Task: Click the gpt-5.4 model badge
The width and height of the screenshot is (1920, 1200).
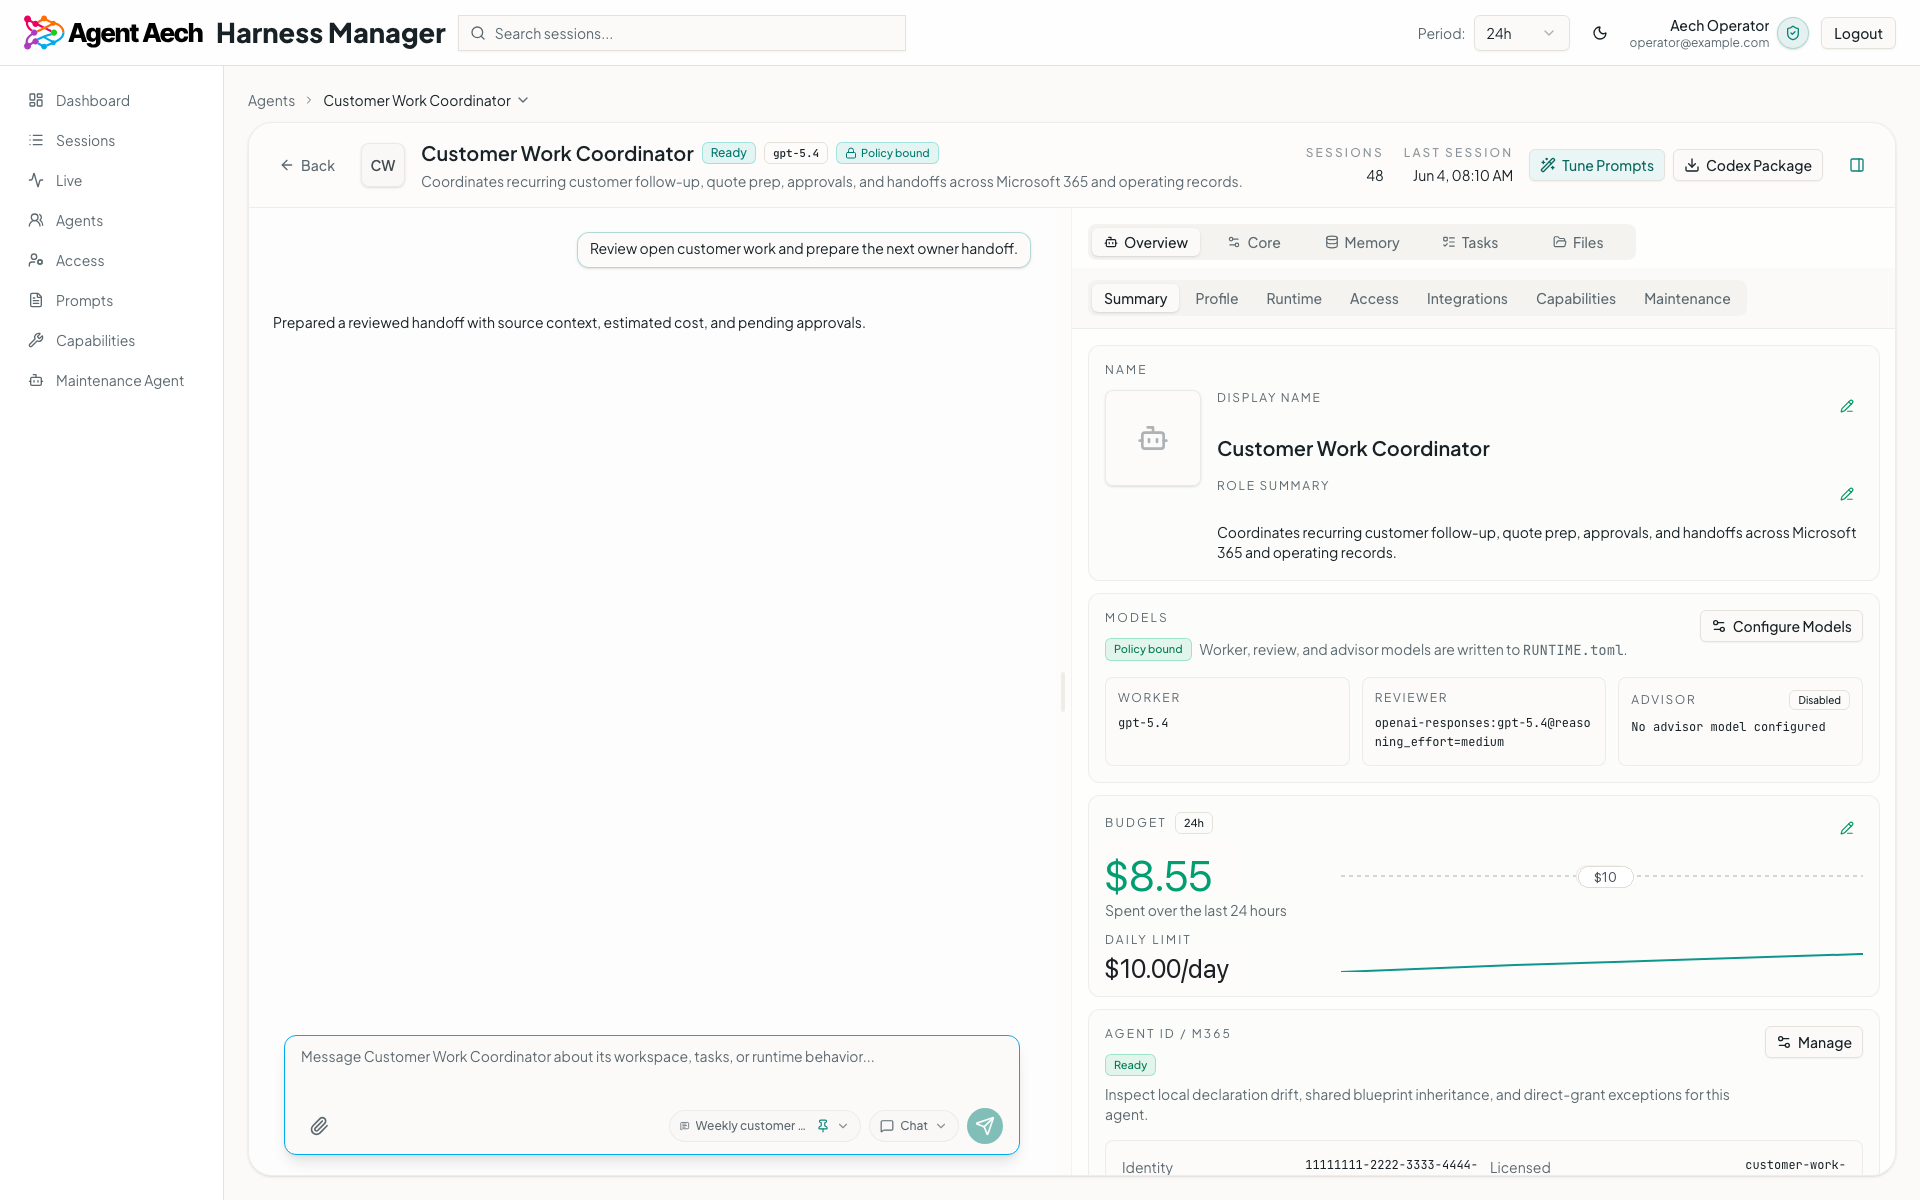Action: pyautogui.click(x=796, y=153)
